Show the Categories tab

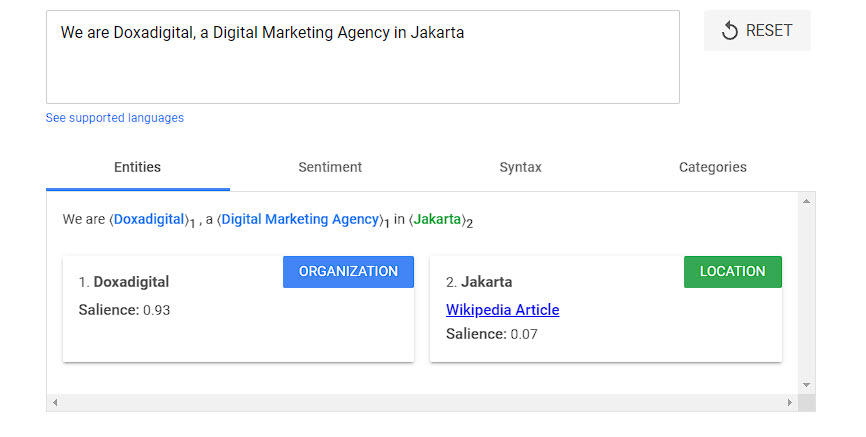713,167
